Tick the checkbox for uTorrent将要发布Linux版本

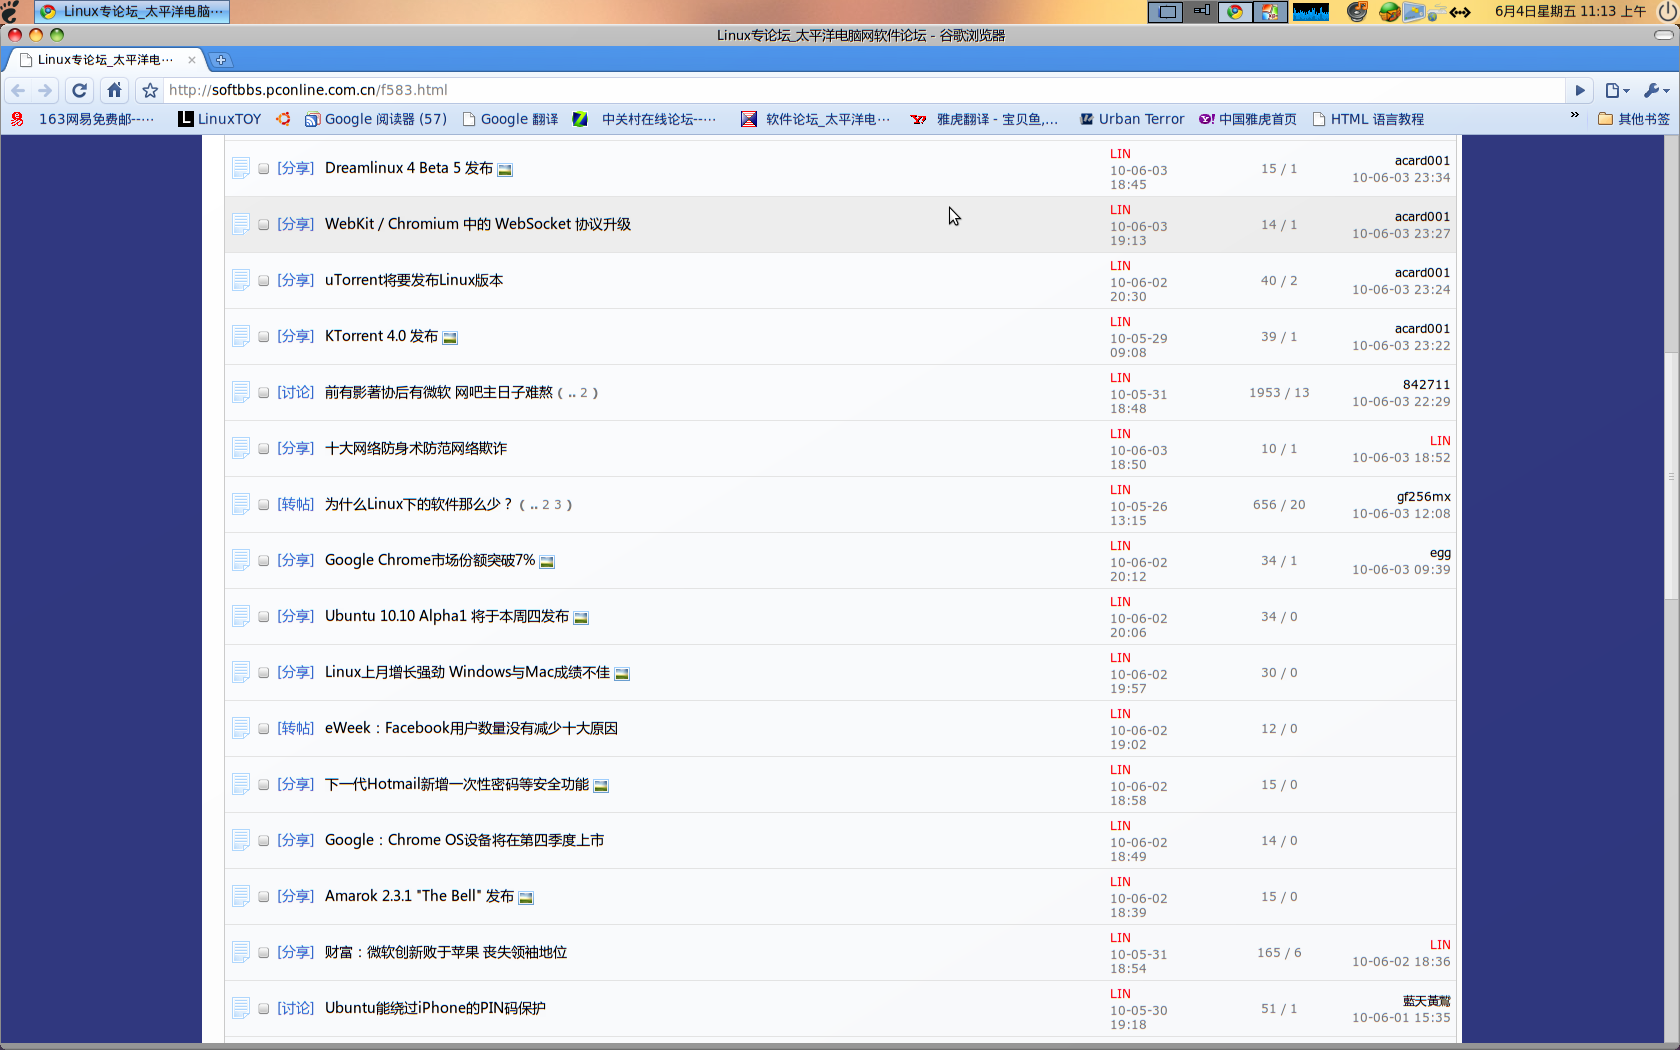[264, 281]
